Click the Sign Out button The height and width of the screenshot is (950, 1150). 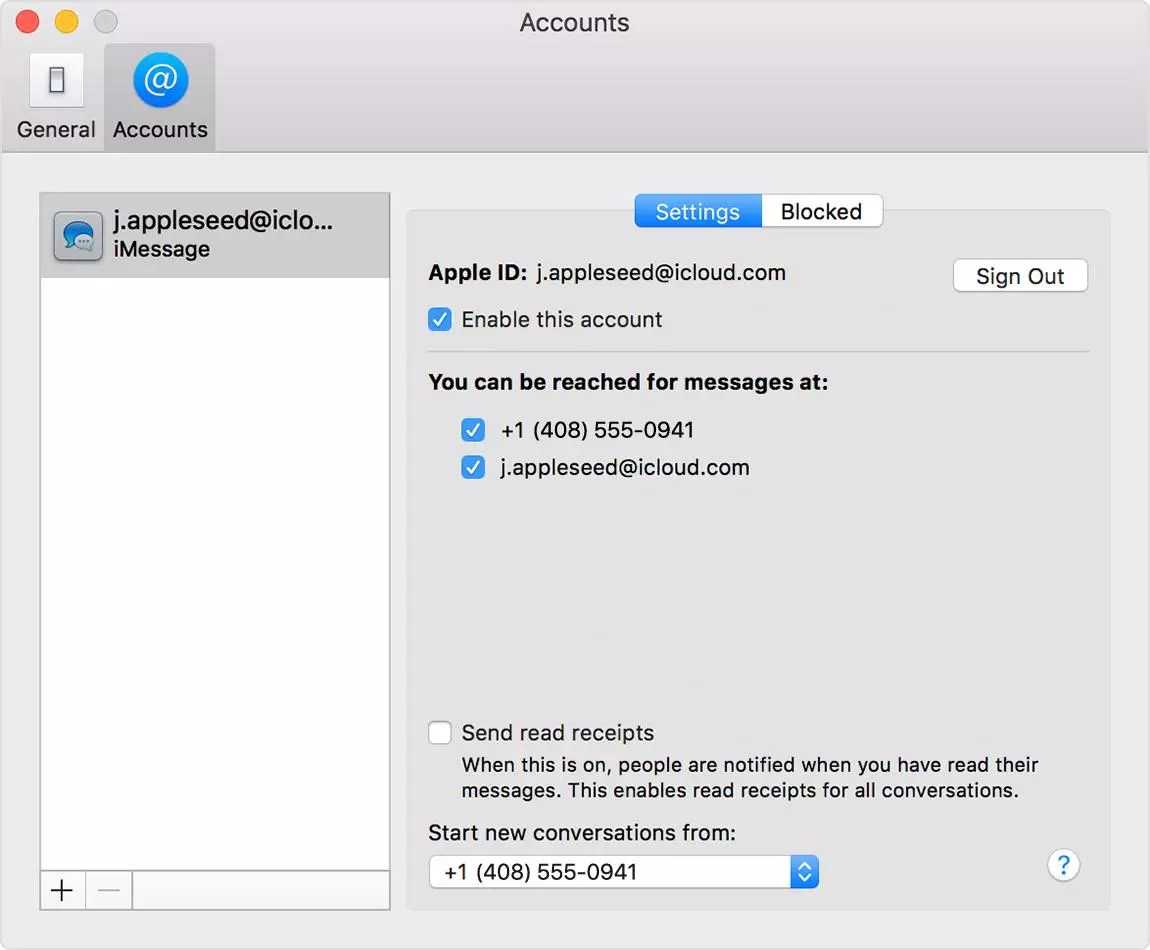pos(1019,277)
